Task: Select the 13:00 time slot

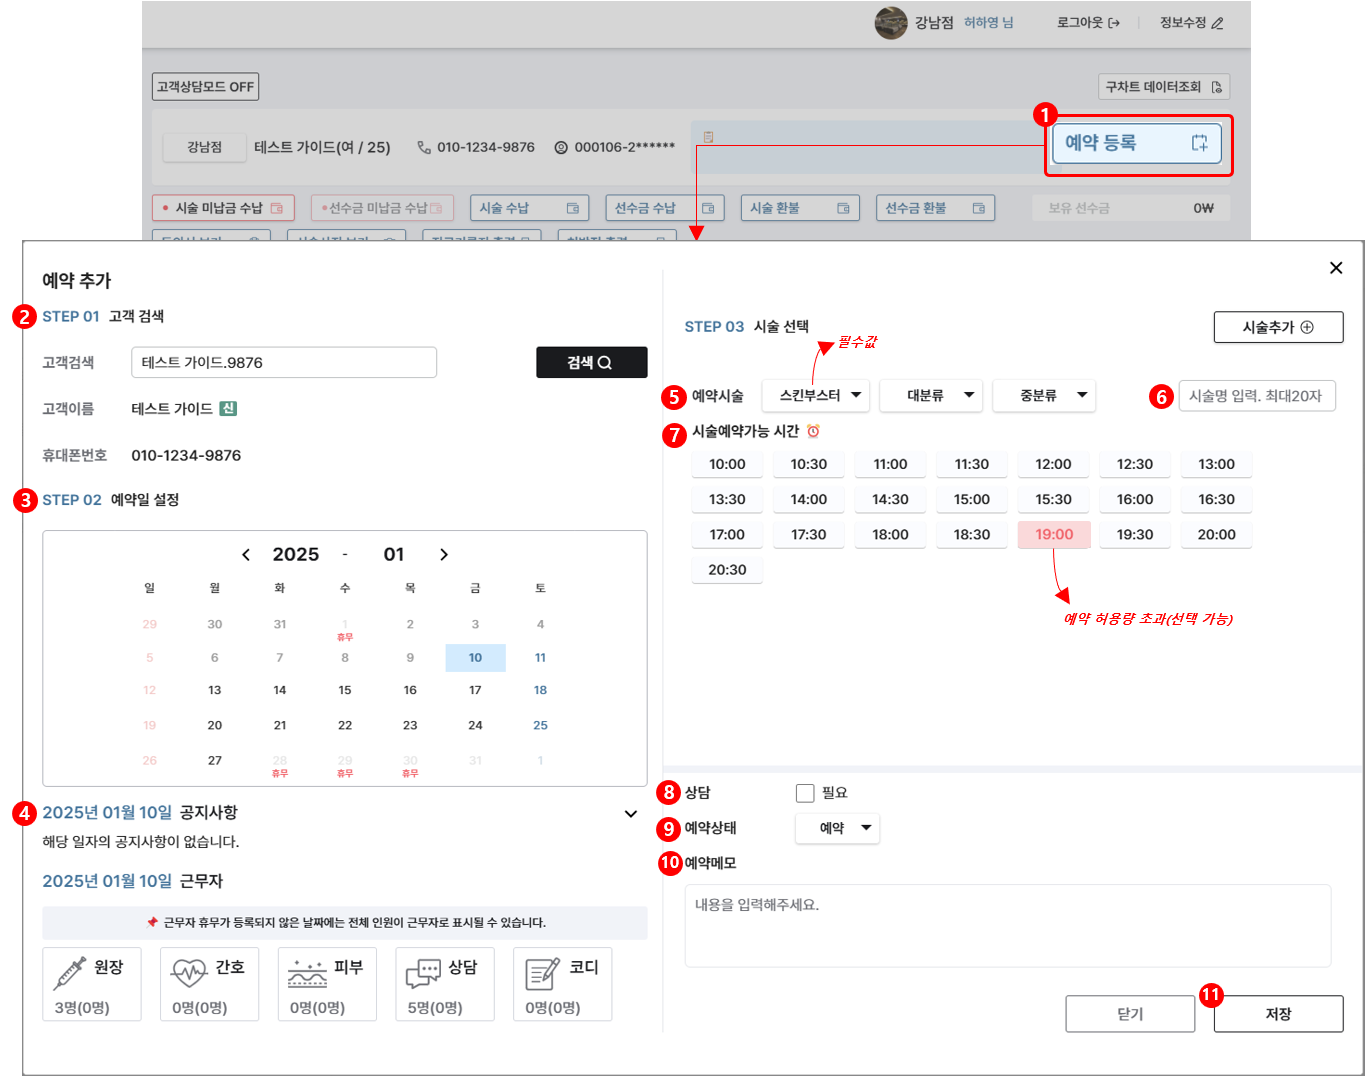Action: coord(1216,464)
